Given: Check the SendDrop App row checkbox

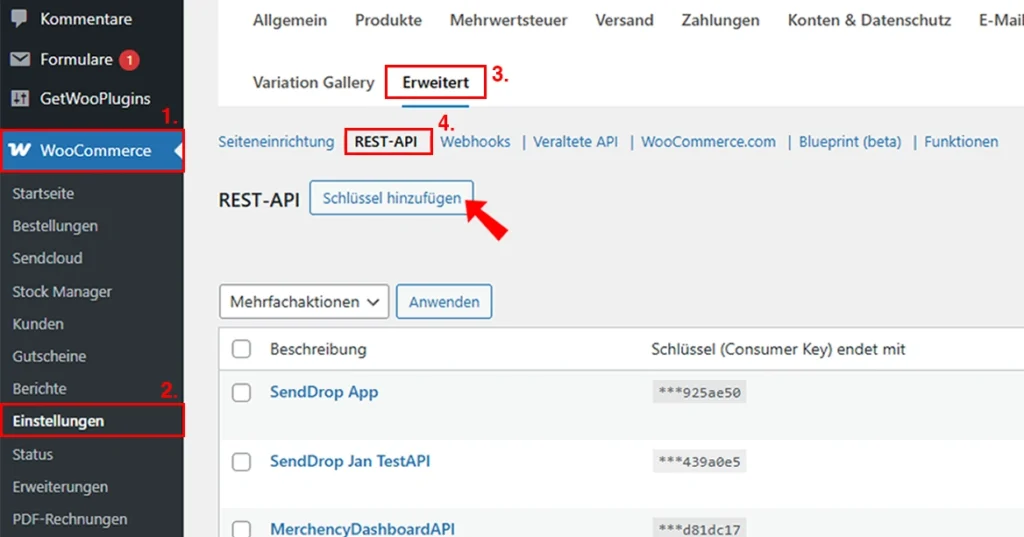Looking at the screenshot, I should [242, 393].
